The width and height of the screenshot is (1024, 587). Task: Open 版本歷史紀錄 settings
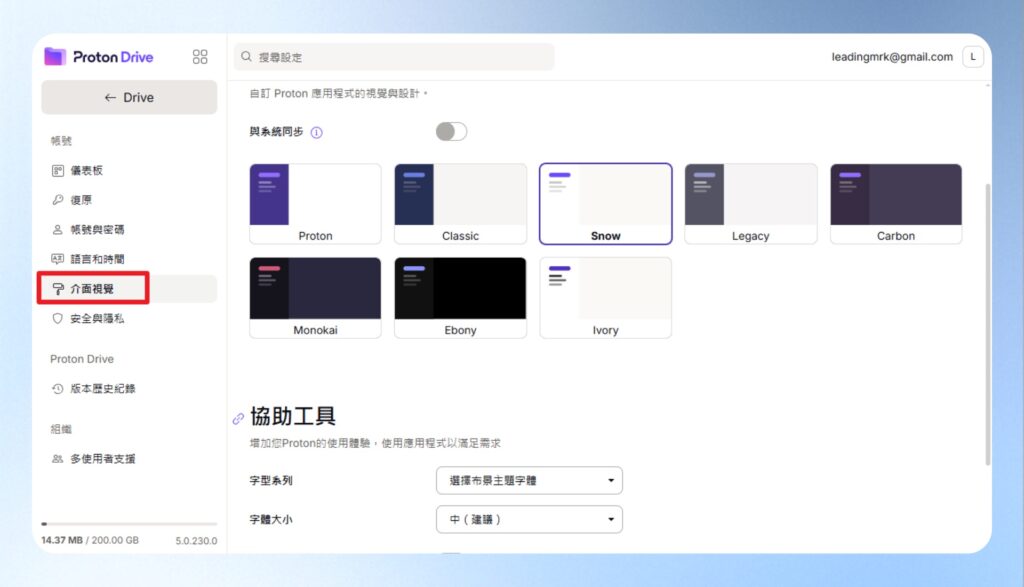(129, 389)
